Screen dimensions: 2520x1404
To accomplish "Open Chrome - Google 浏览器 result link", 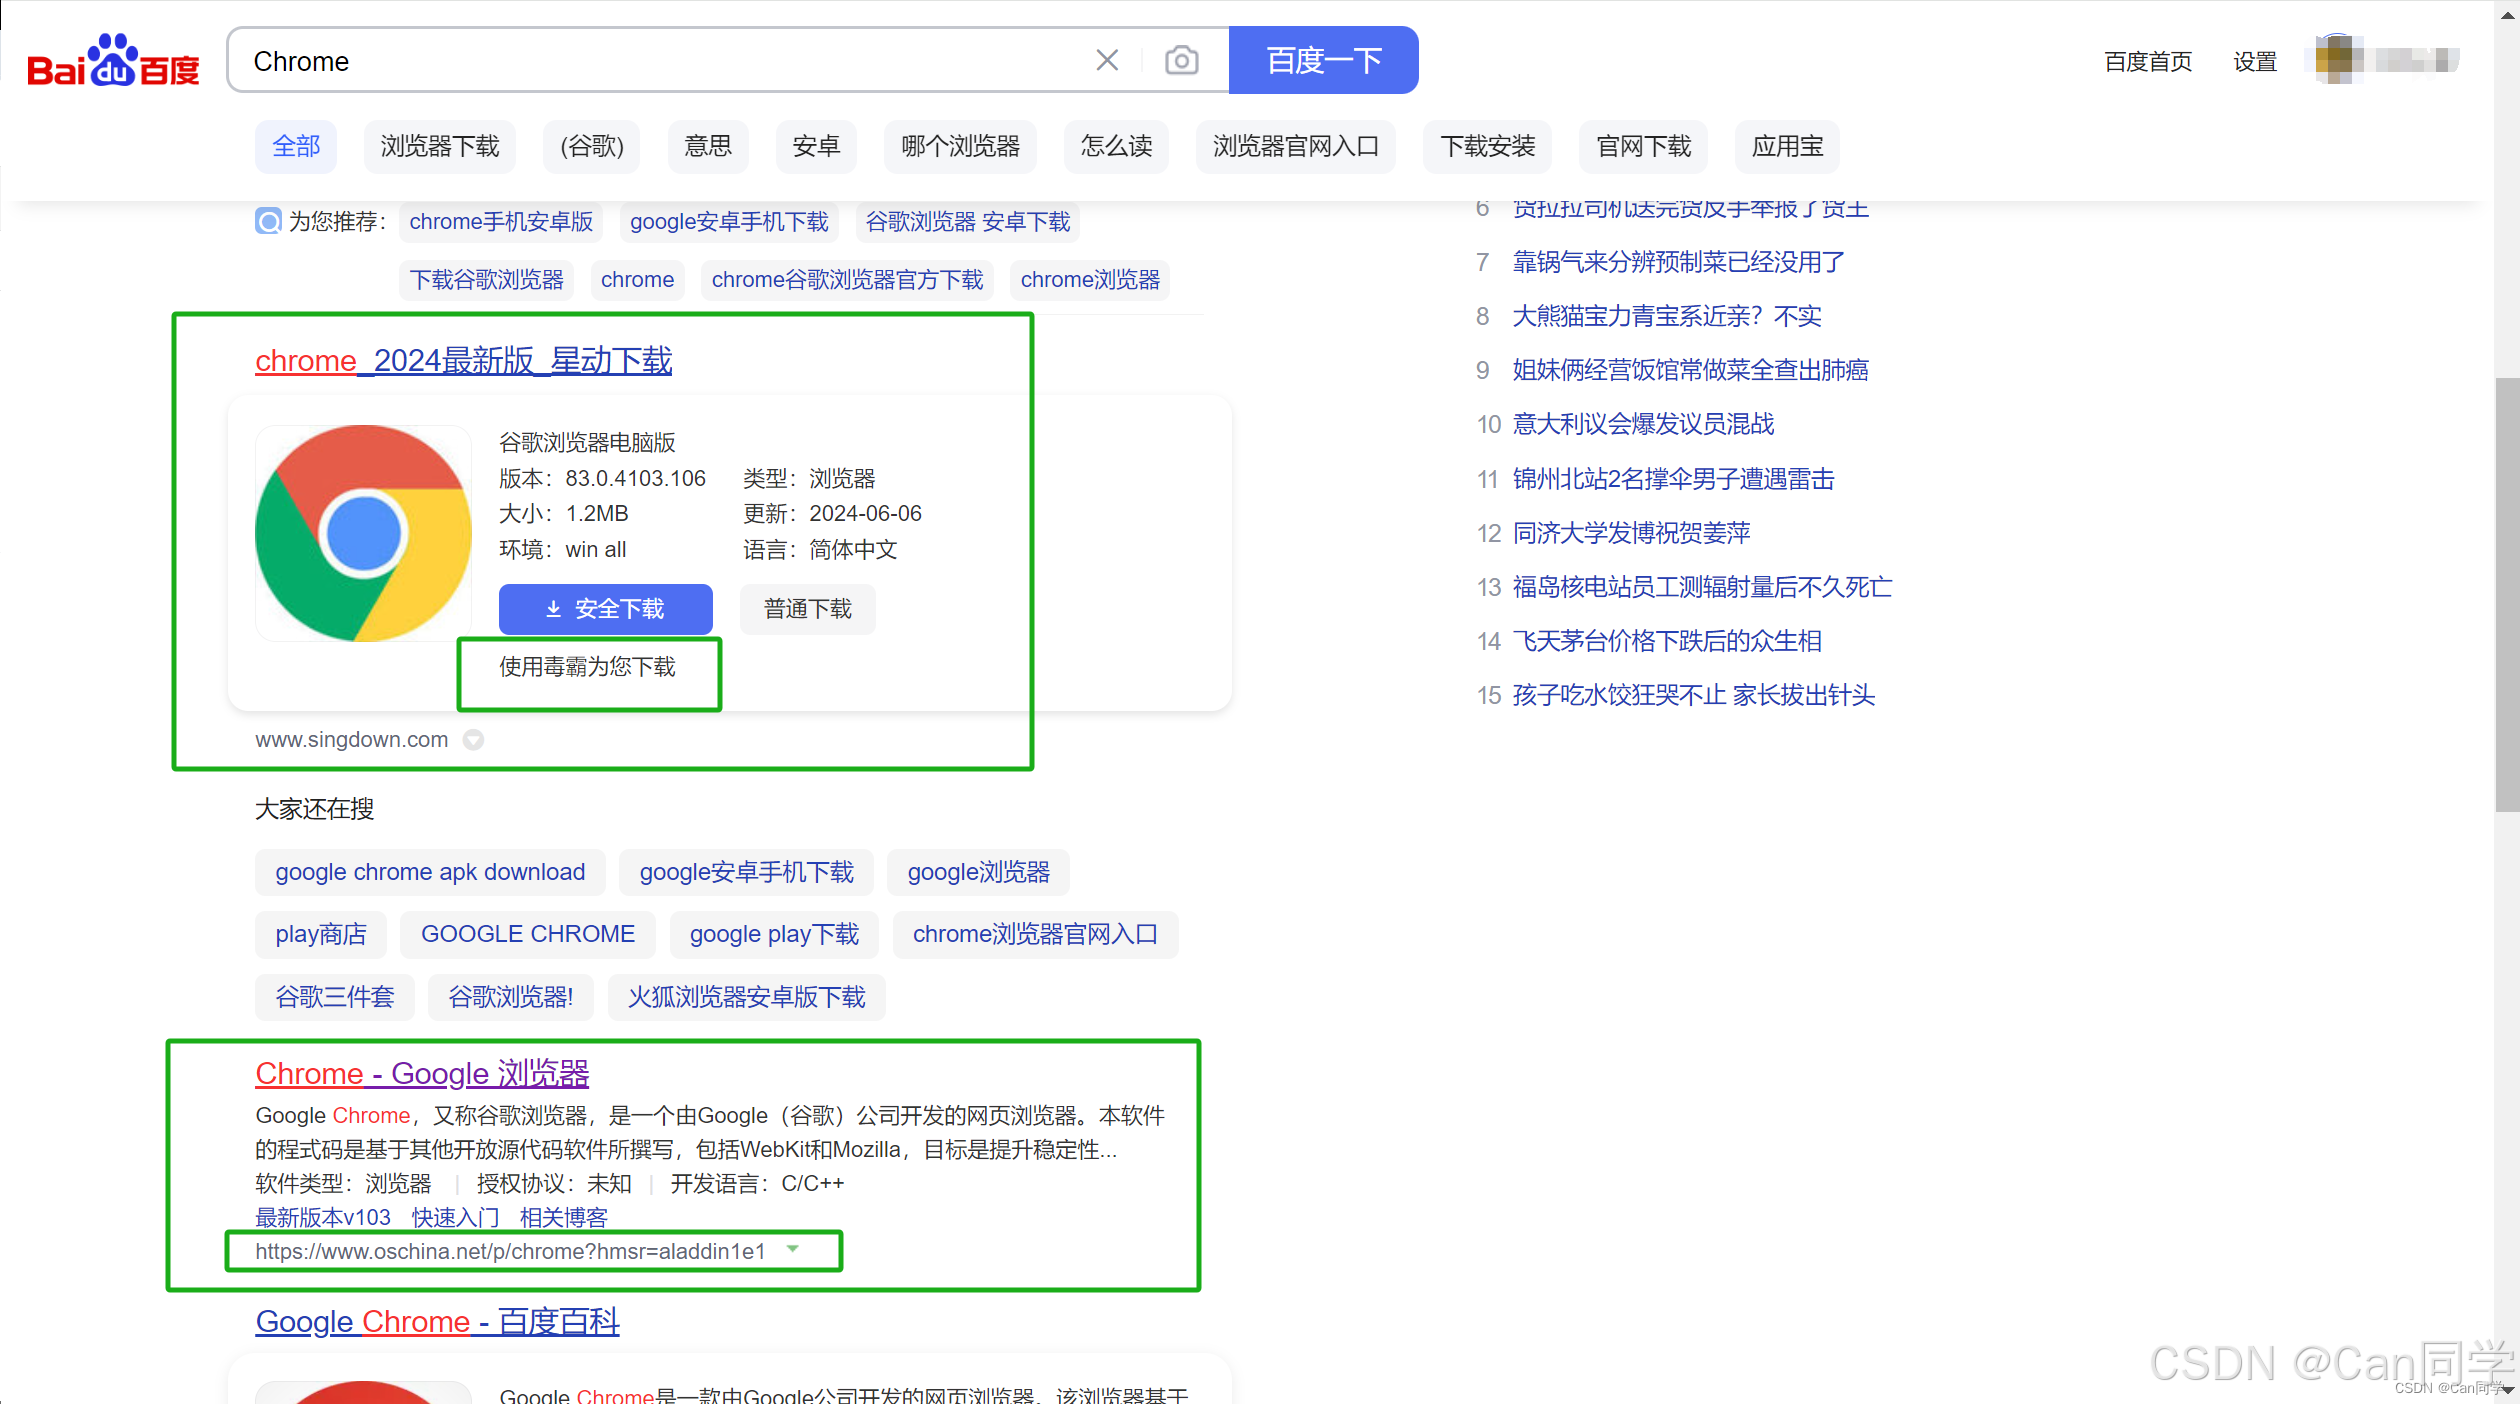I will (421, 1073).
